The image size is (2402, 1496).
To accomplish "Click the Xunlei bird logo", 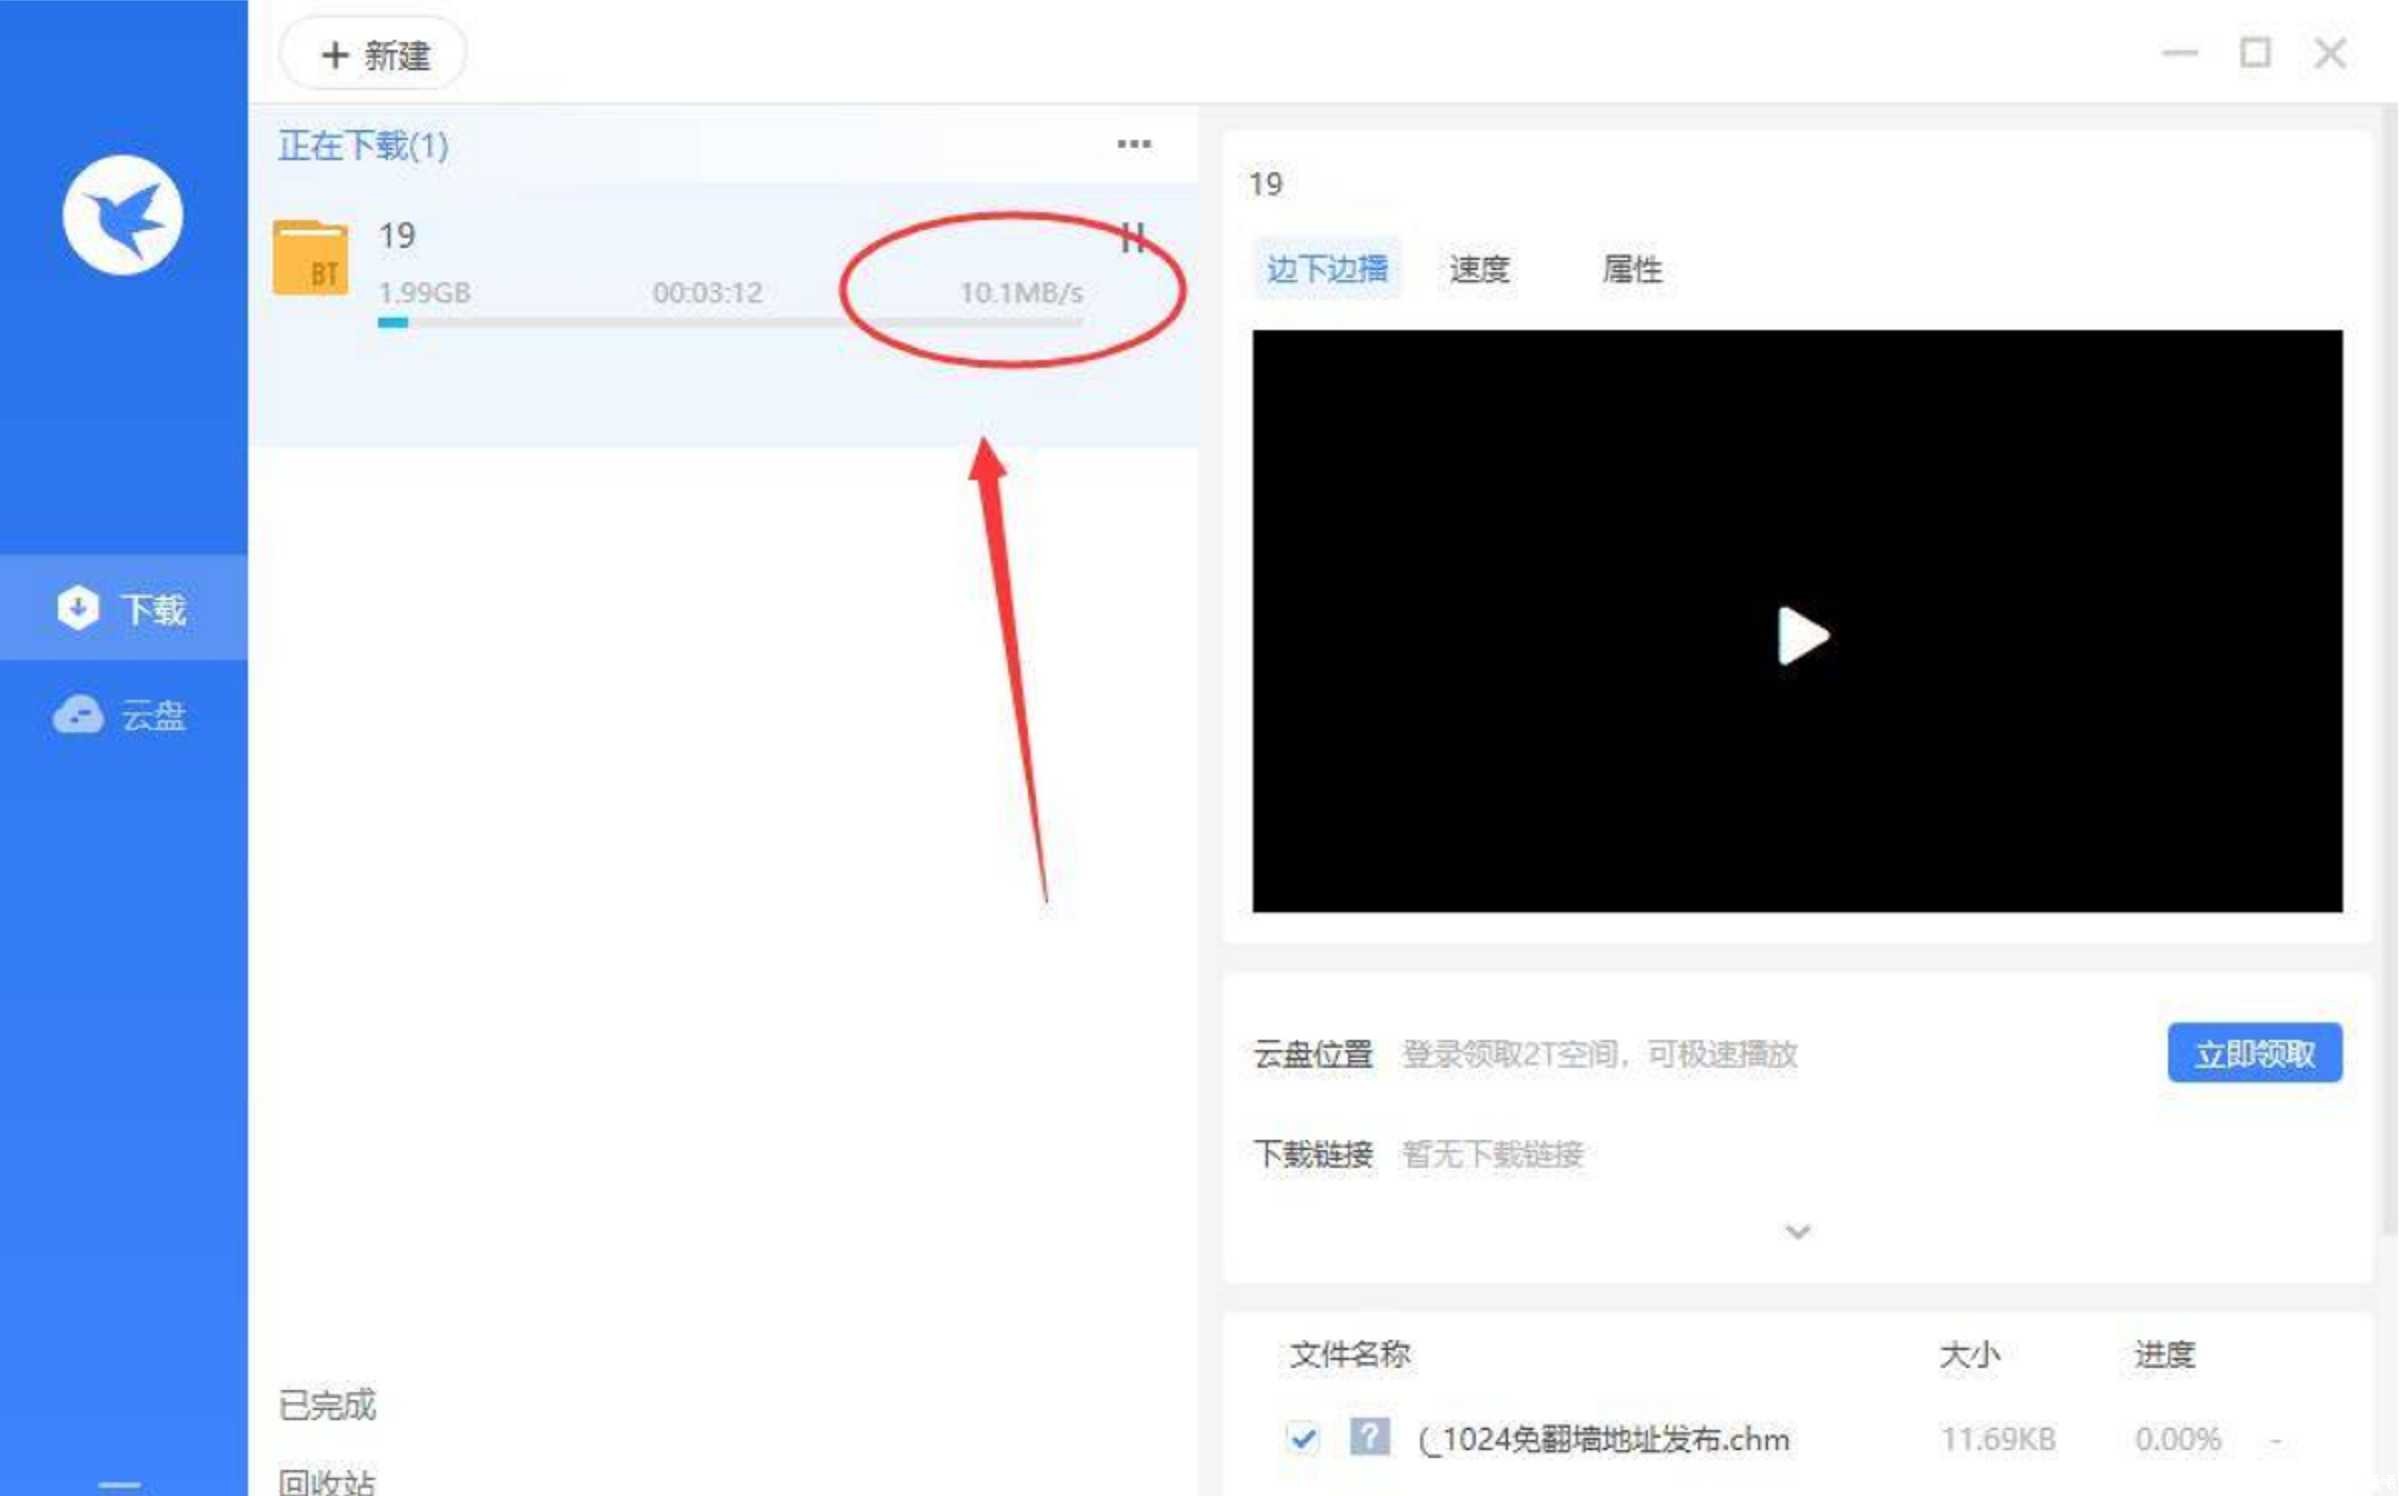I will 123,215.
